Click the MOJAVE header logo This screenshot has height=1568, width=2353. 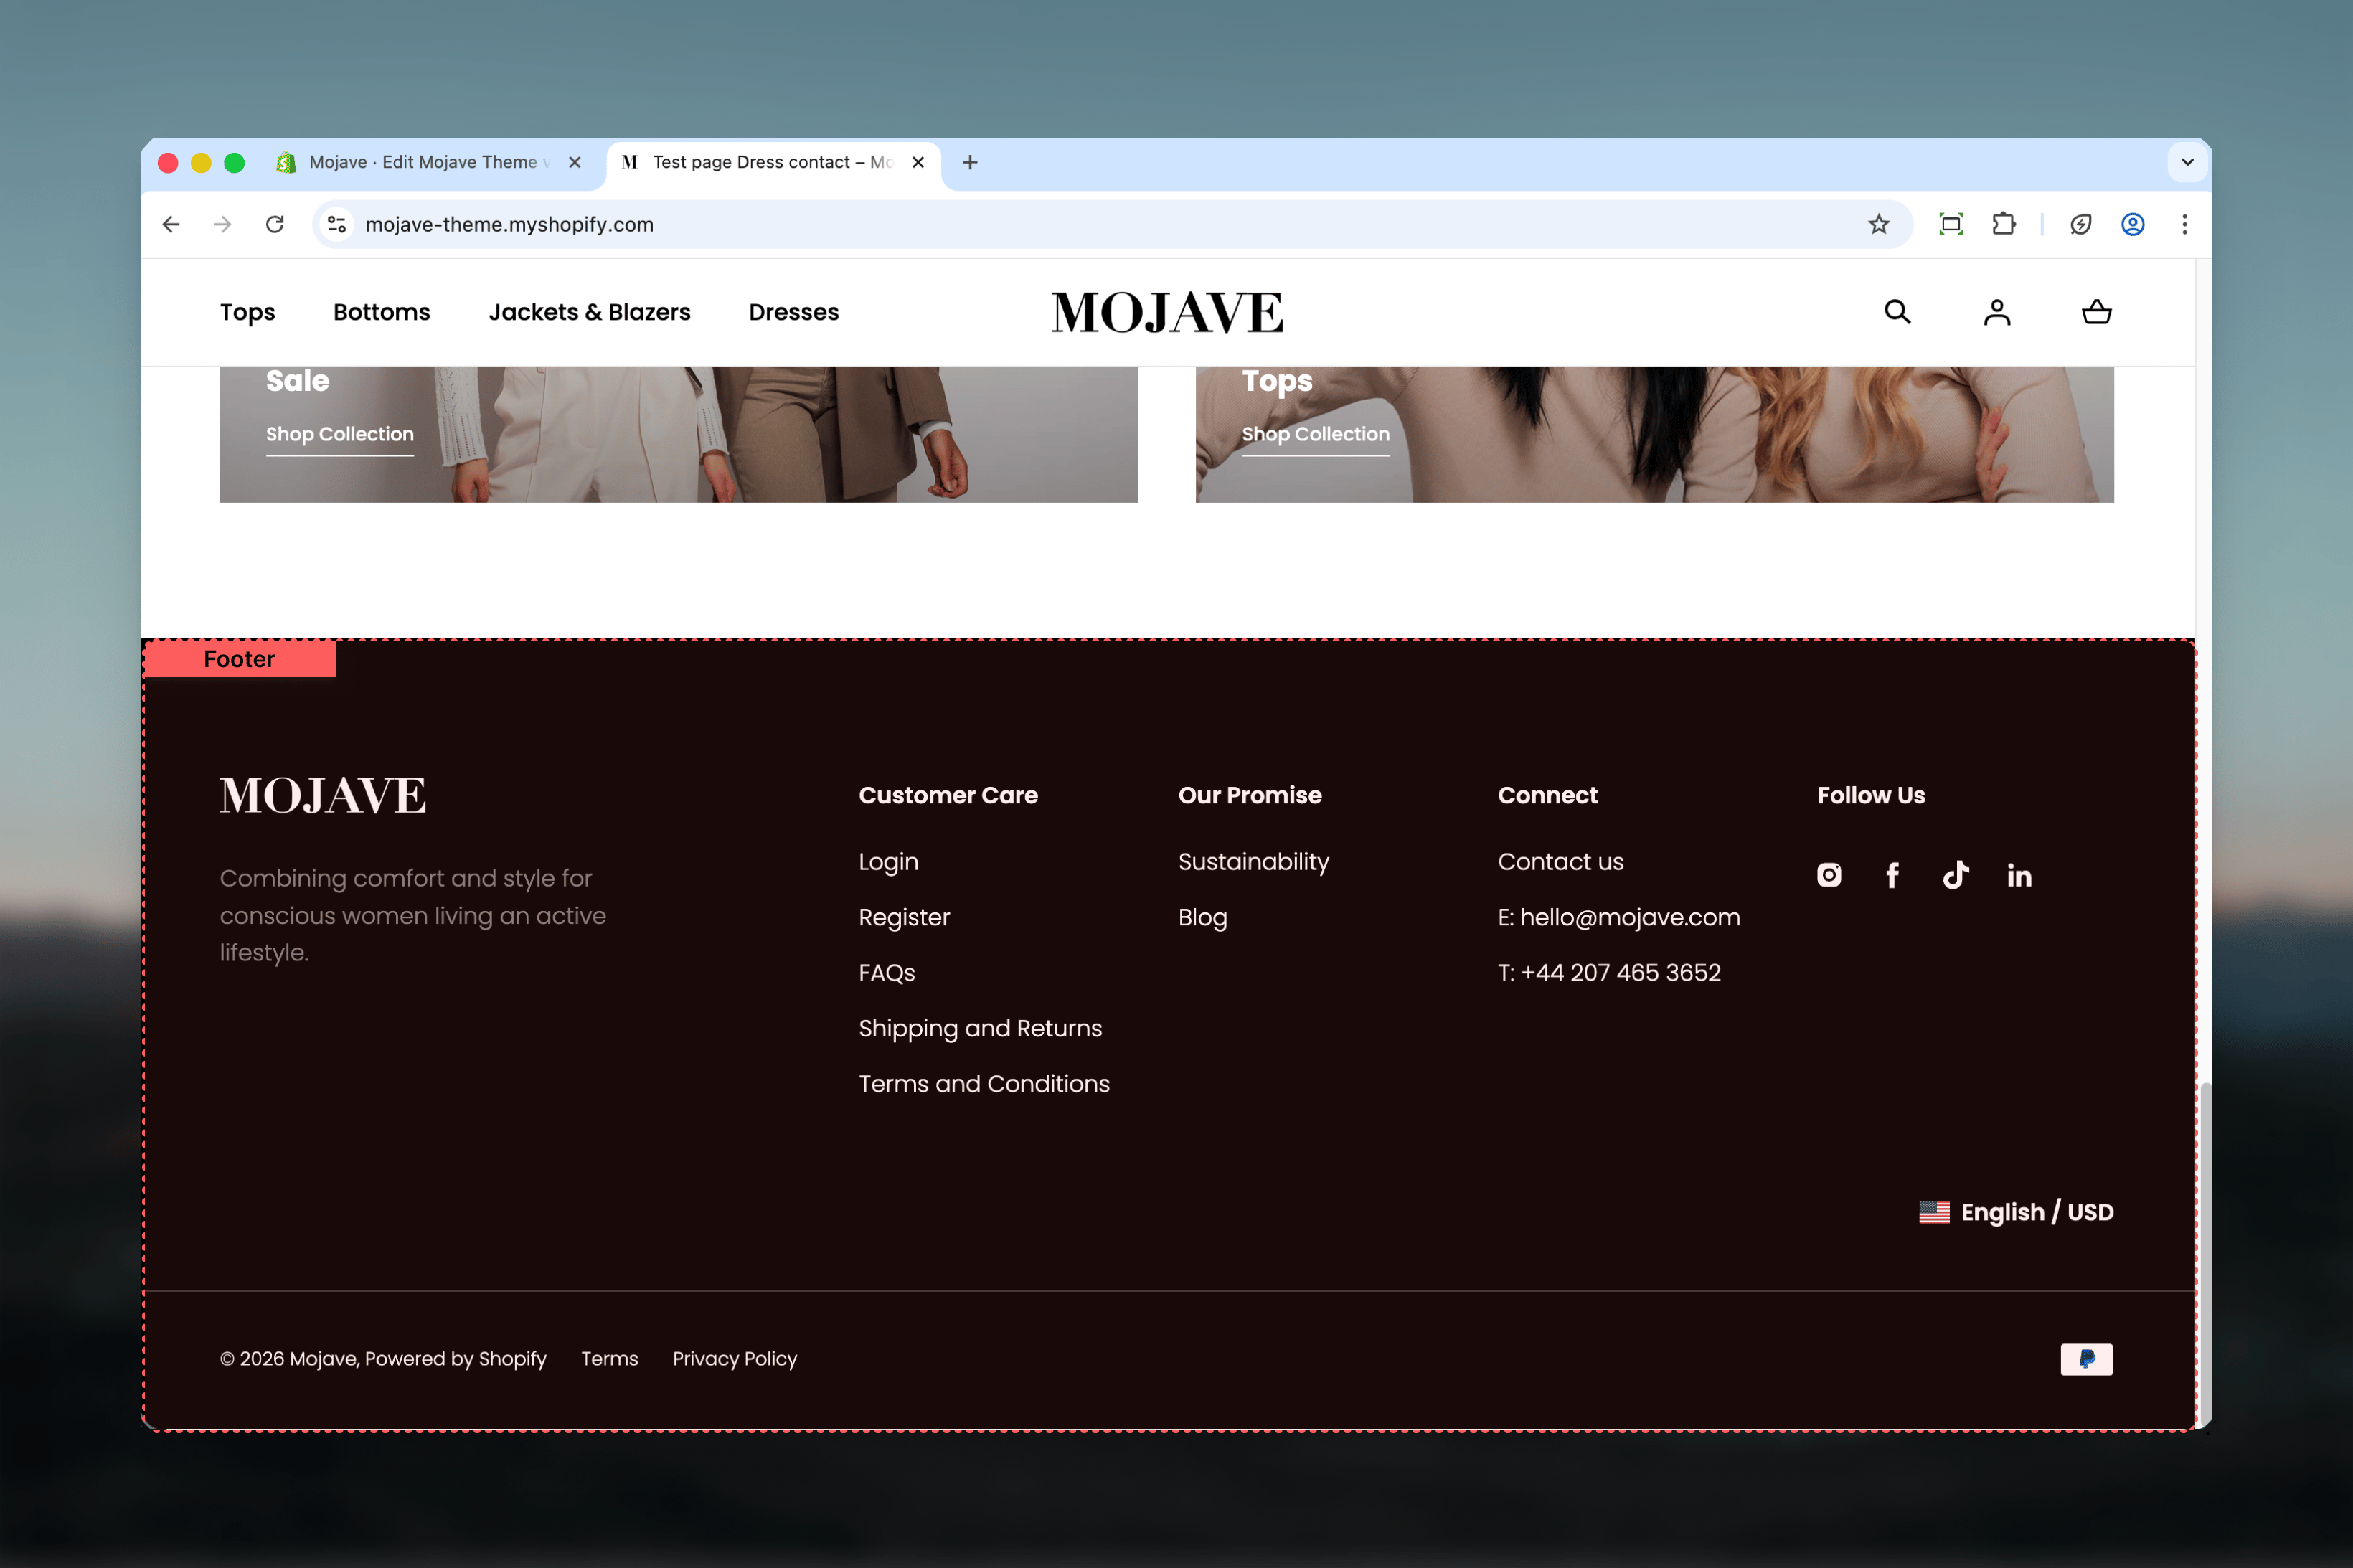1167,312
